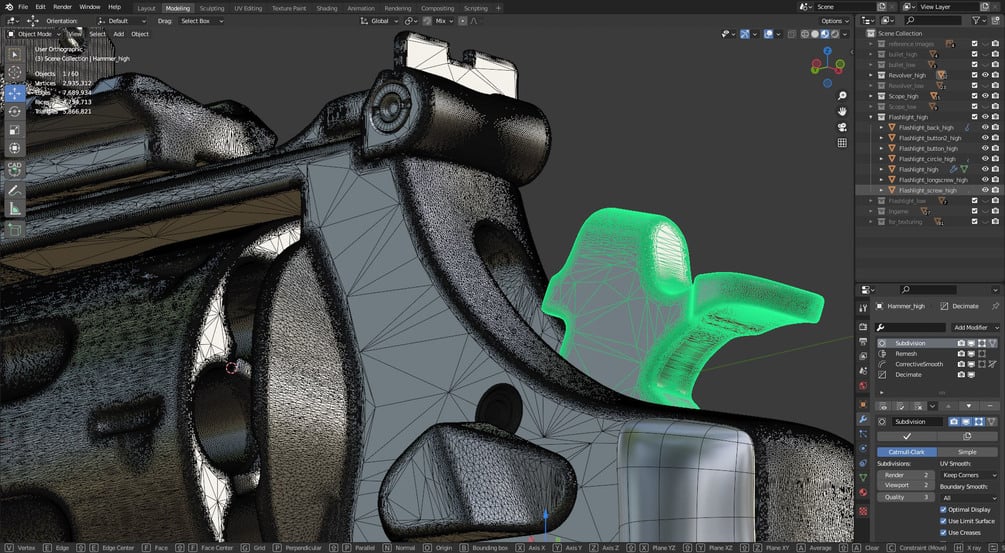1005x553 pixels.
Task: Select the Annotate tool in toolbar
Action: click(14, 190)
